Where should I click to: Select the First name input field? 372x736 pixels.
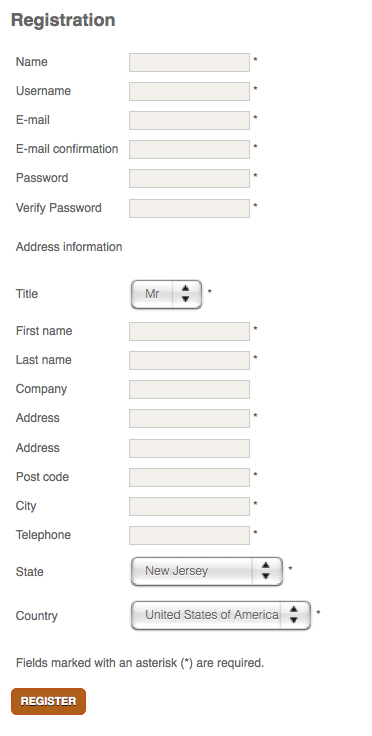[x=189, y=331]
